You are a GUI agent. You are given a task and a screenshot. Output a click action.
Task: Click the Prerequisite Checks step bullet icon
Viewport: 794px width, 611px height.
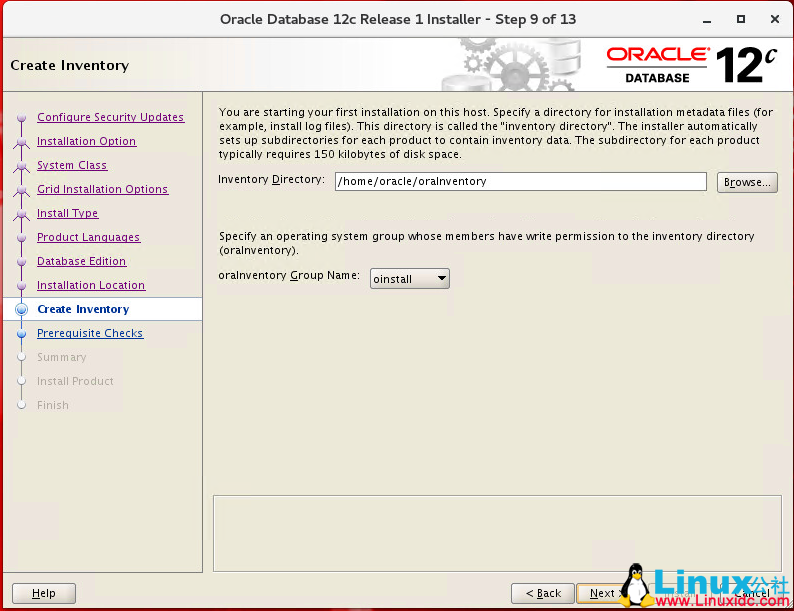[x=21, y=334]
